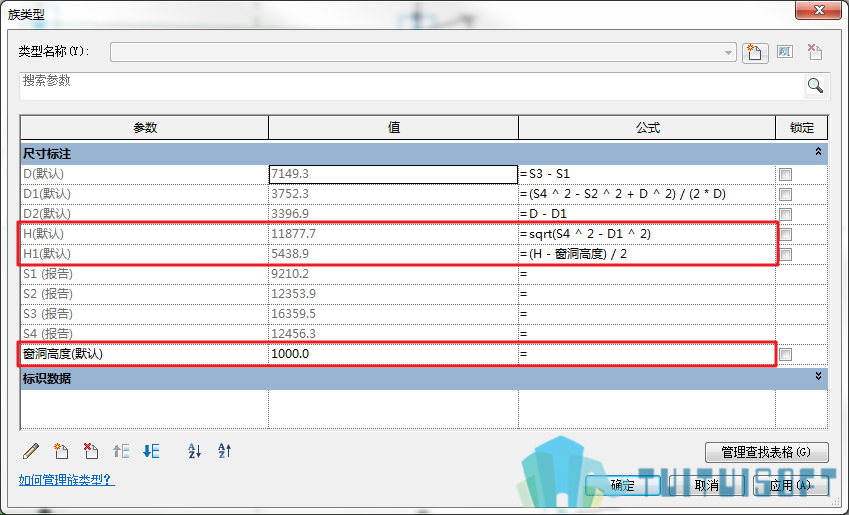Click the Delete Type icon at top right
The width and height of the screenshot is (849, 515).
tap(814, 52)
